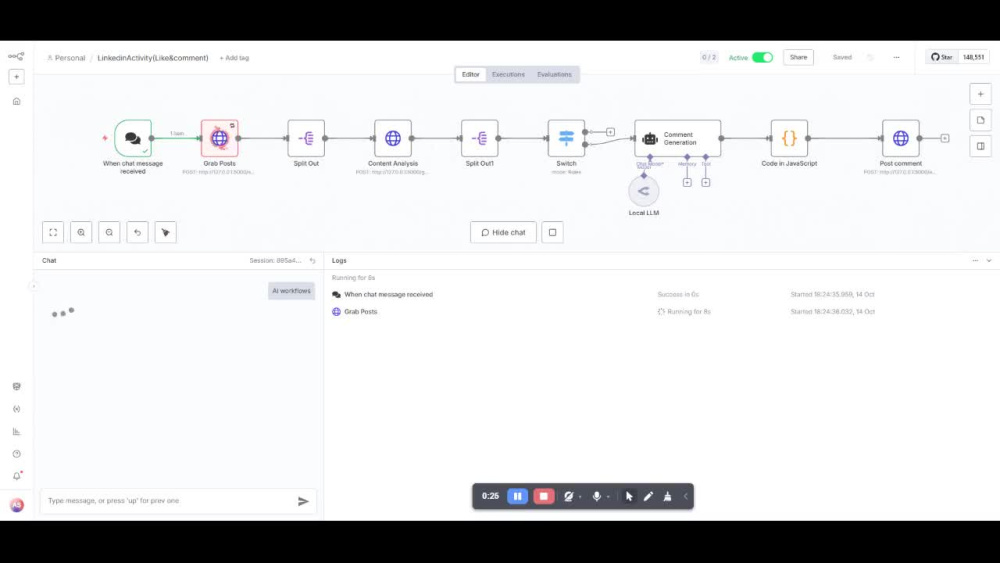Go to home overview in sidebar
Image resolution: width=1000 pixels, height=563 pixels.
pyautogui.click(x=17, y=101)
